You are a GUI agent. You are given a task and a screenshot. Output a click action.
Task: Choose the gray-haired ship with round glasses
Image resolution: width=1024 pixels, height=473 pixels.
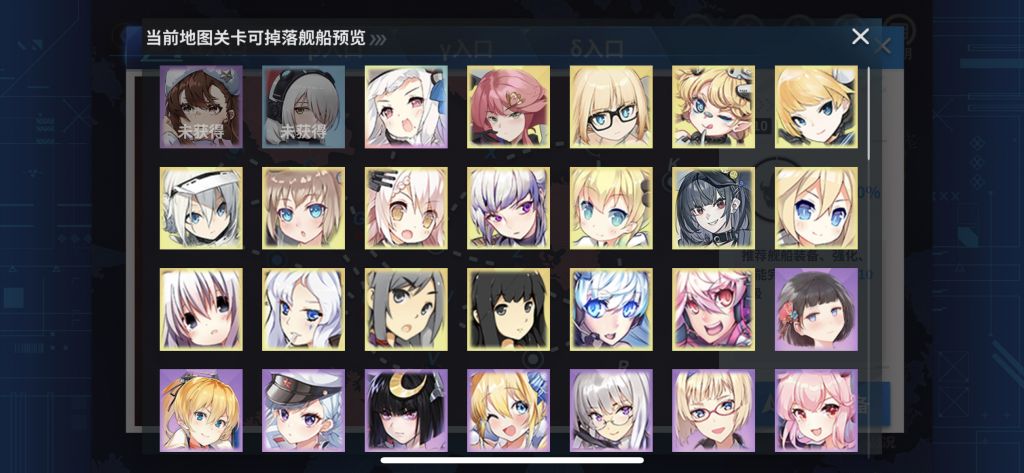[x=611, y=410]
